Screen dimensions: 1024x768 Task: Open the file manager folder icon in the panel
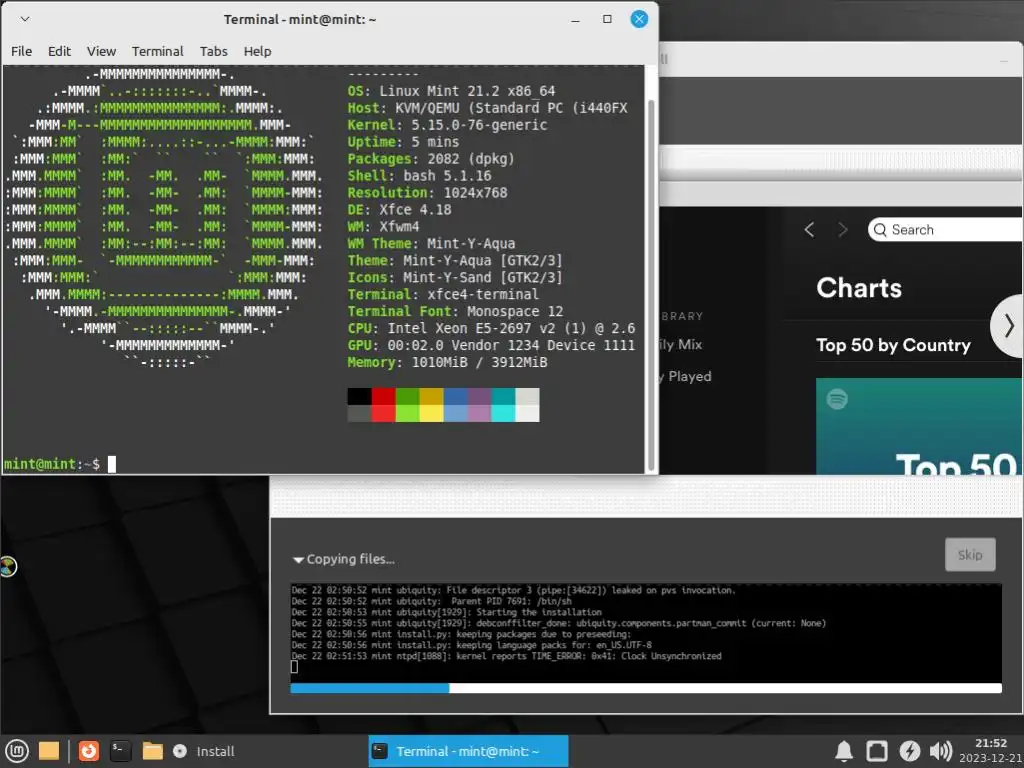(x=152, y=751)
